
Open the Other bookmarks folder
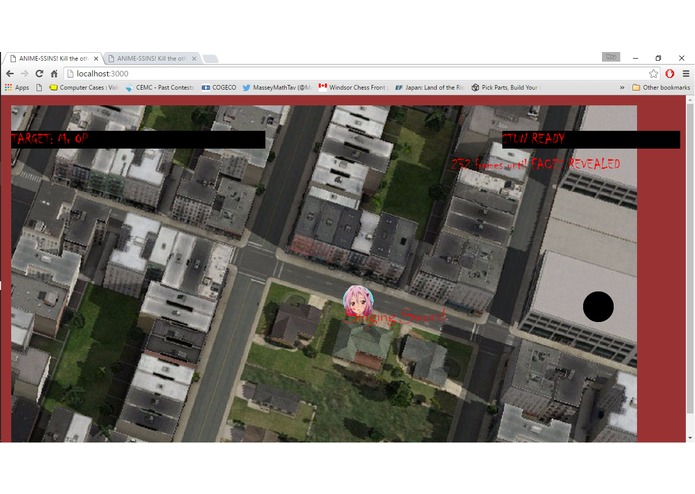click(x=661, y=88)
